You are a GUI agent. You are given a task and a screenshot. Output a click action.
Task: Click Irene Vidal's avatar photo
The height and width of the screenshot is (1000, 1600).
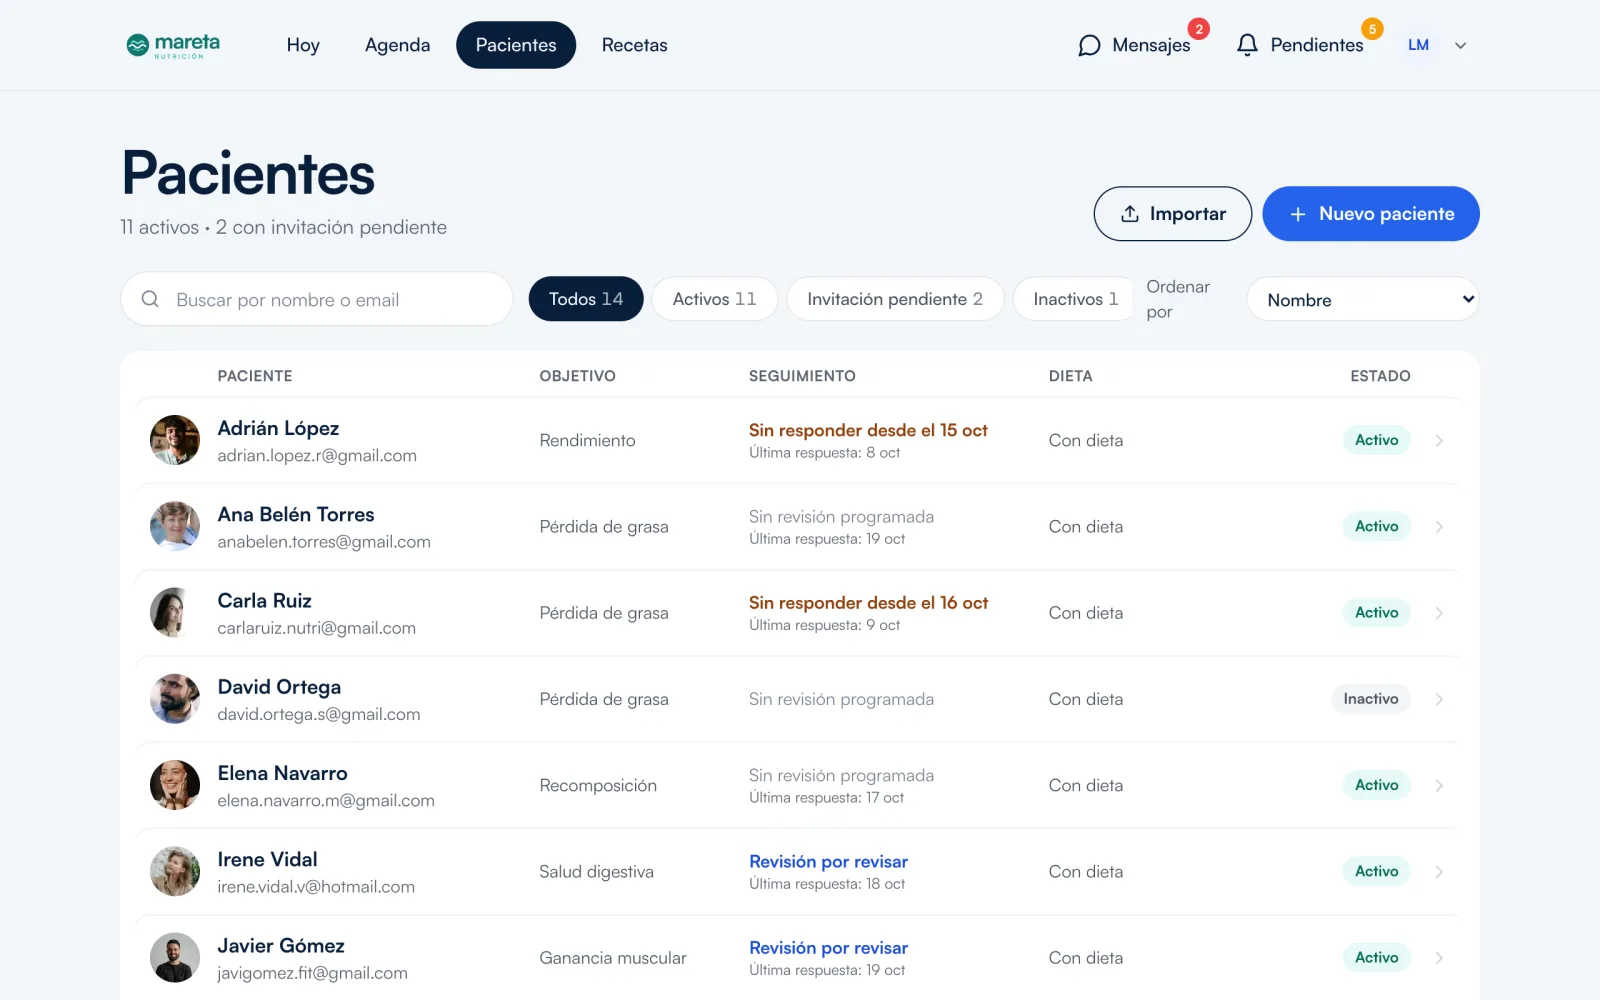pos(175,872)
